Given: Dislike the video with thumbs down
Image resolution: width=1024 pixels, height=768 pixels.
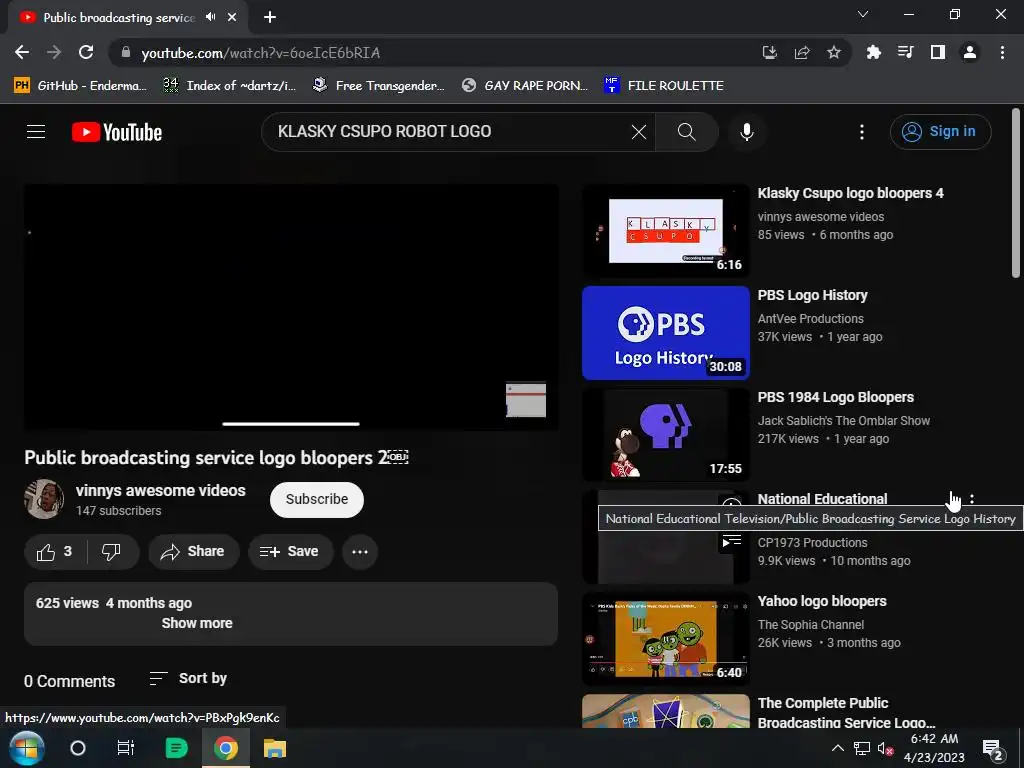Looking at the screenshot, I should (x=112, y=552).
